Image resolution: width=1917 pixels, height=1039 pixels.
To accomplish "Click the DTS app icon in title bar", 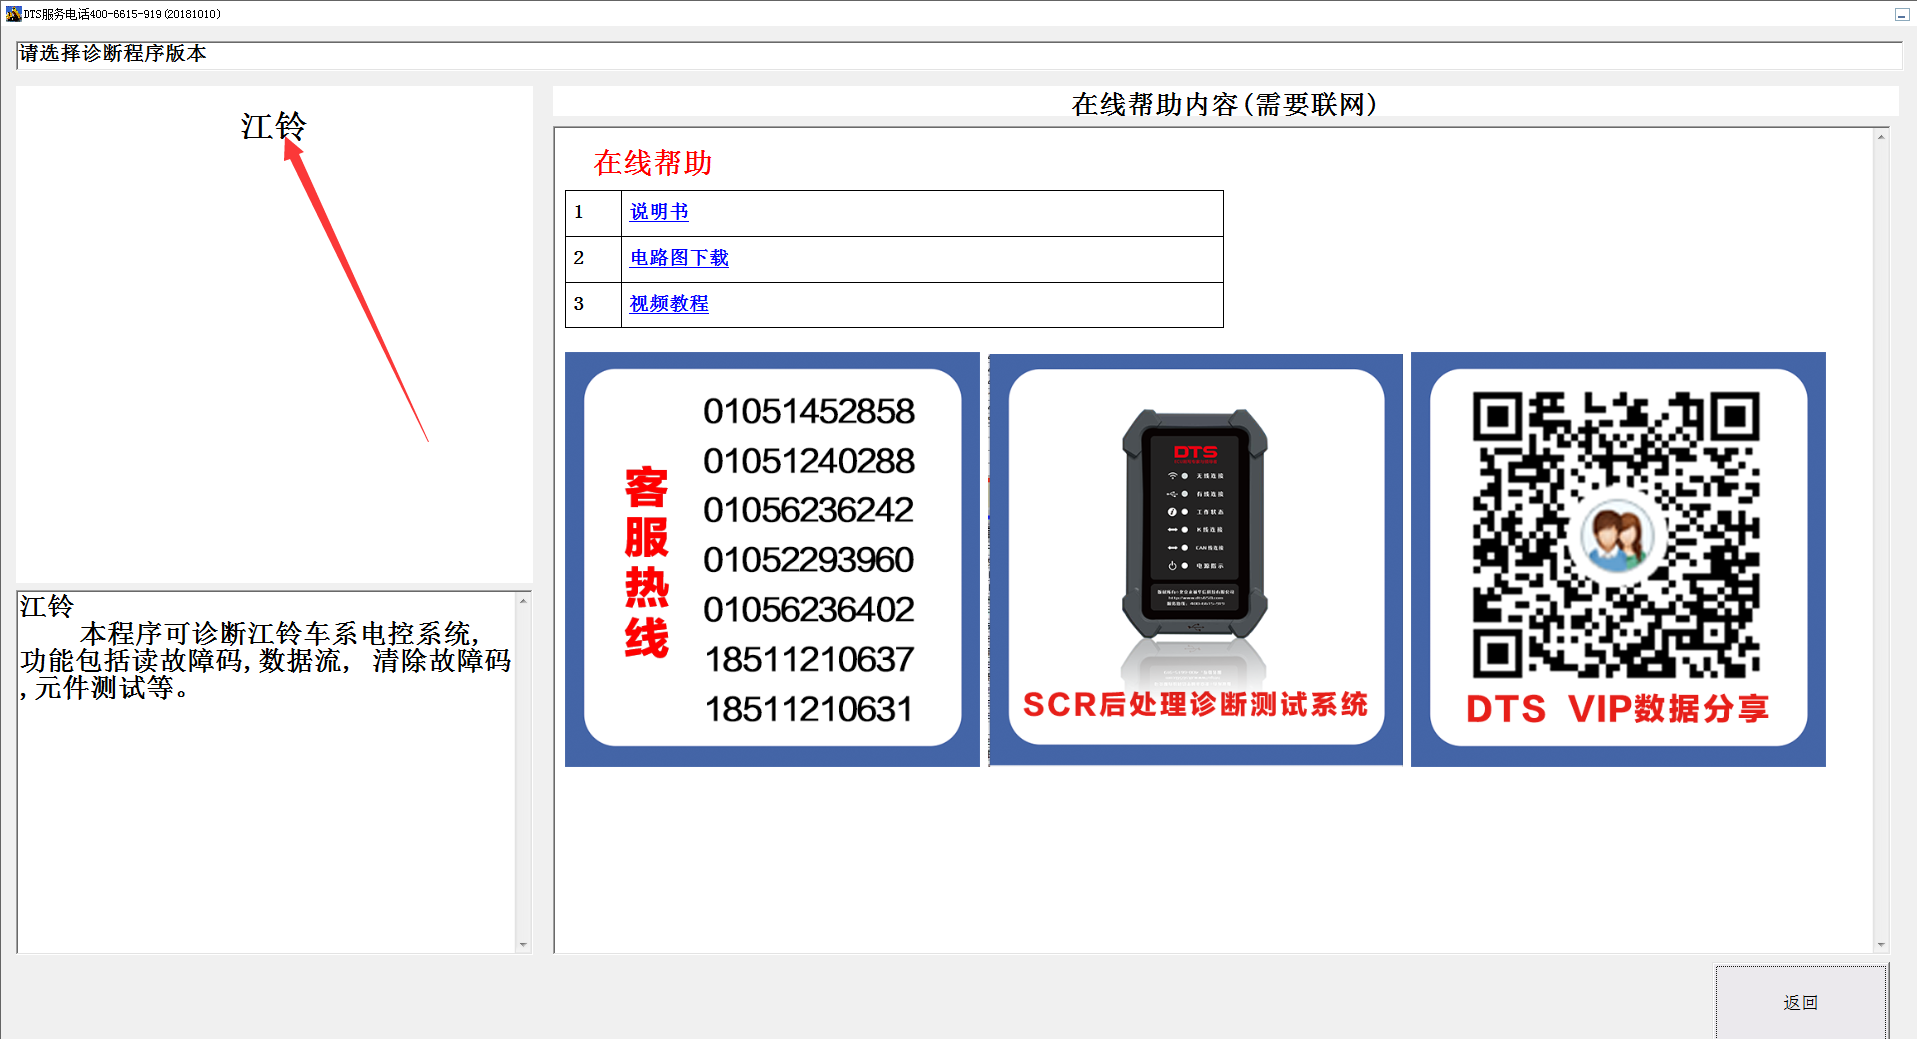I will click(x=13, y=14).
